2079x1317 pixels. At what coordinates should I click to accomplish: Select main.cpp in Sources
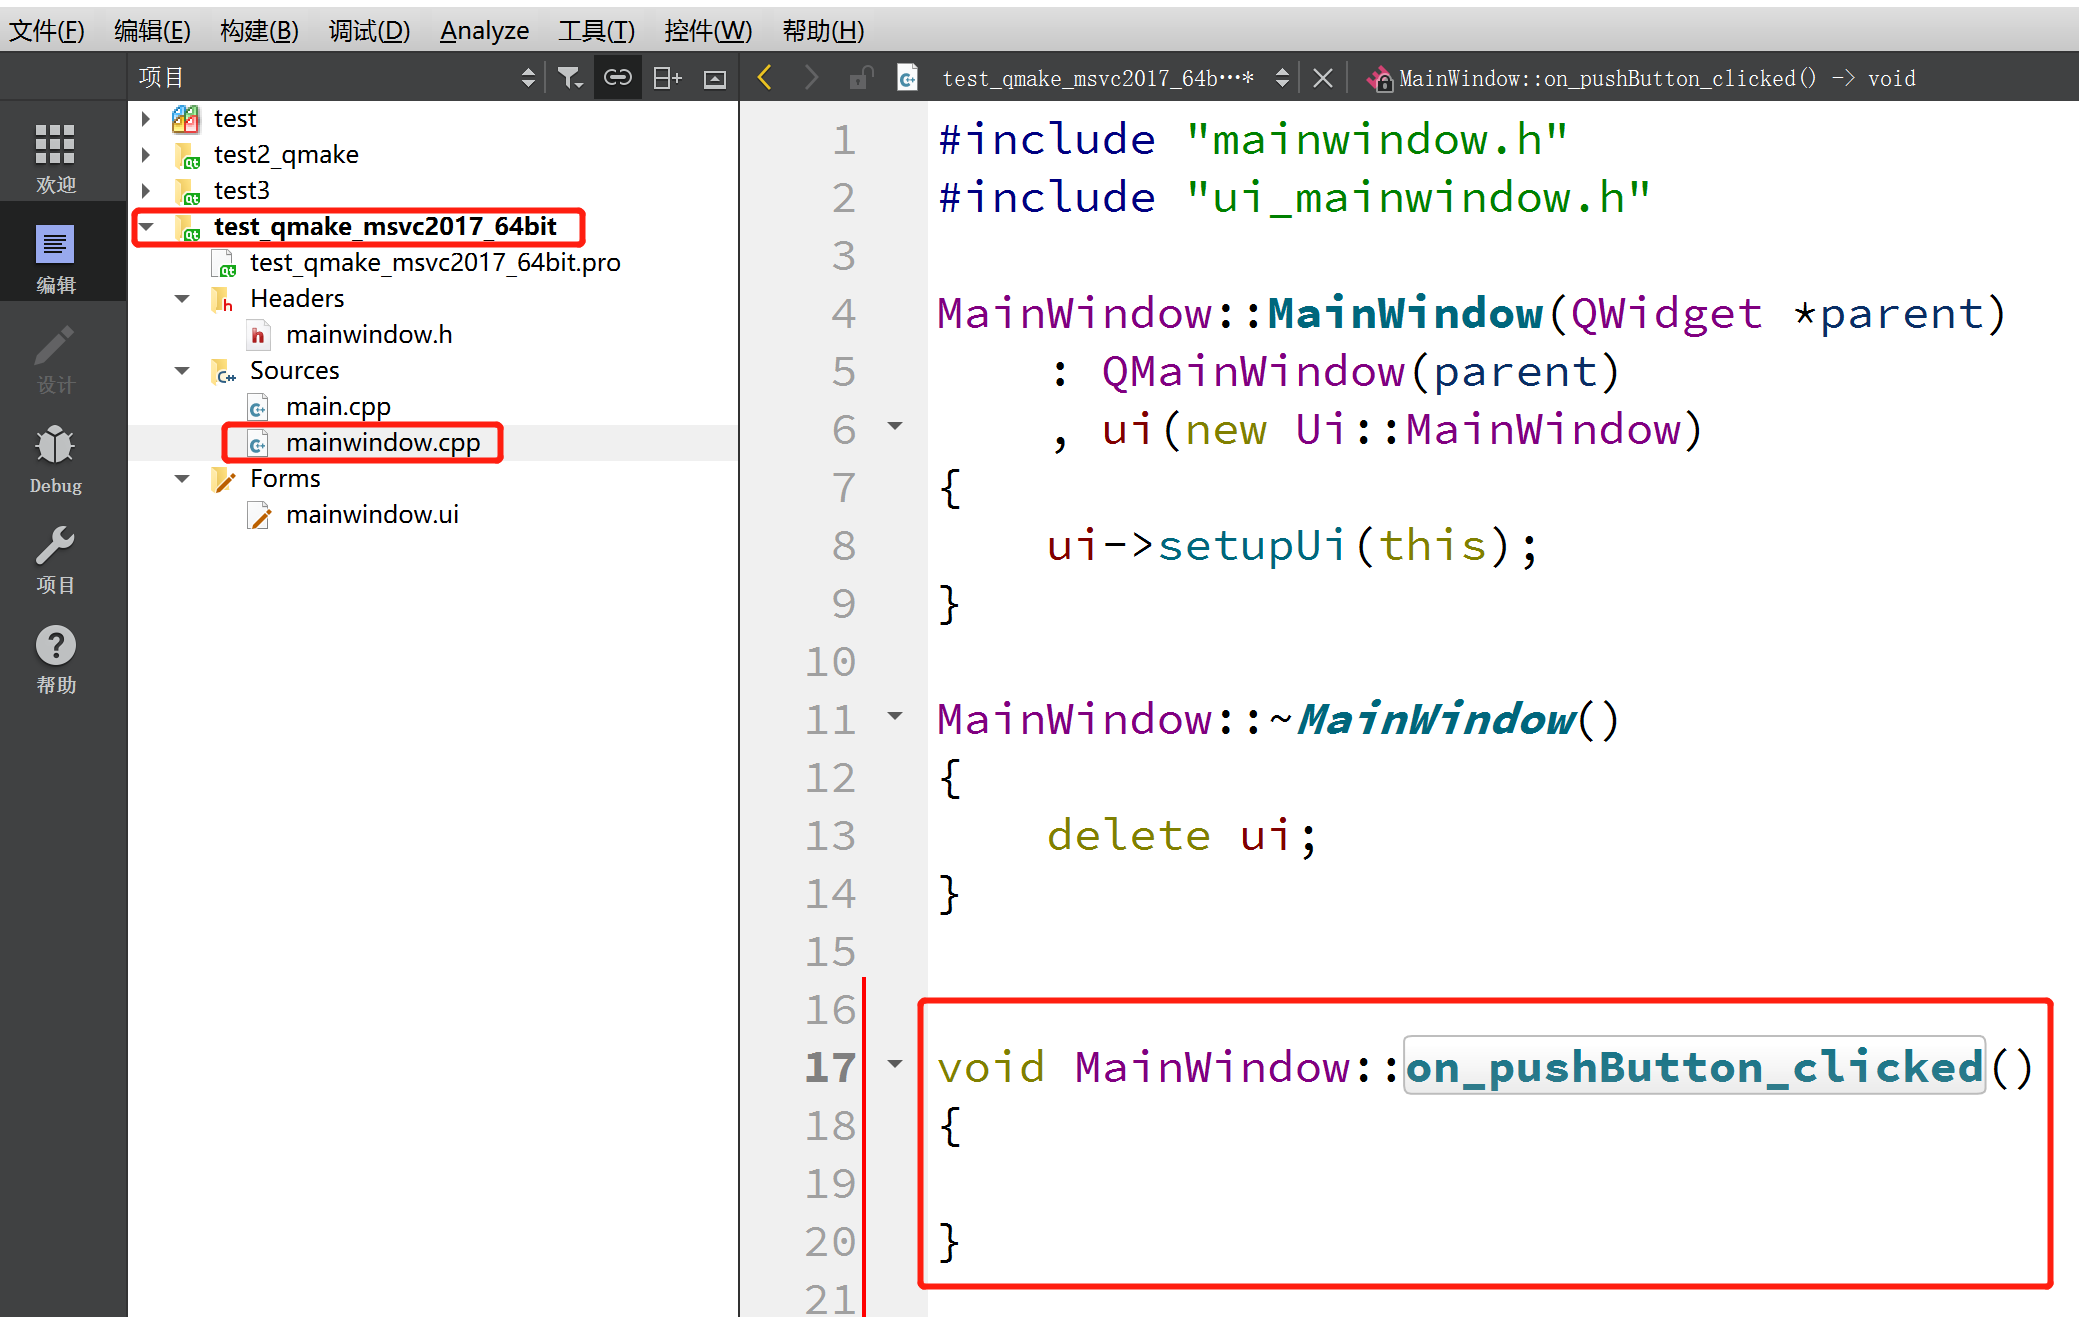coord(337,407)
